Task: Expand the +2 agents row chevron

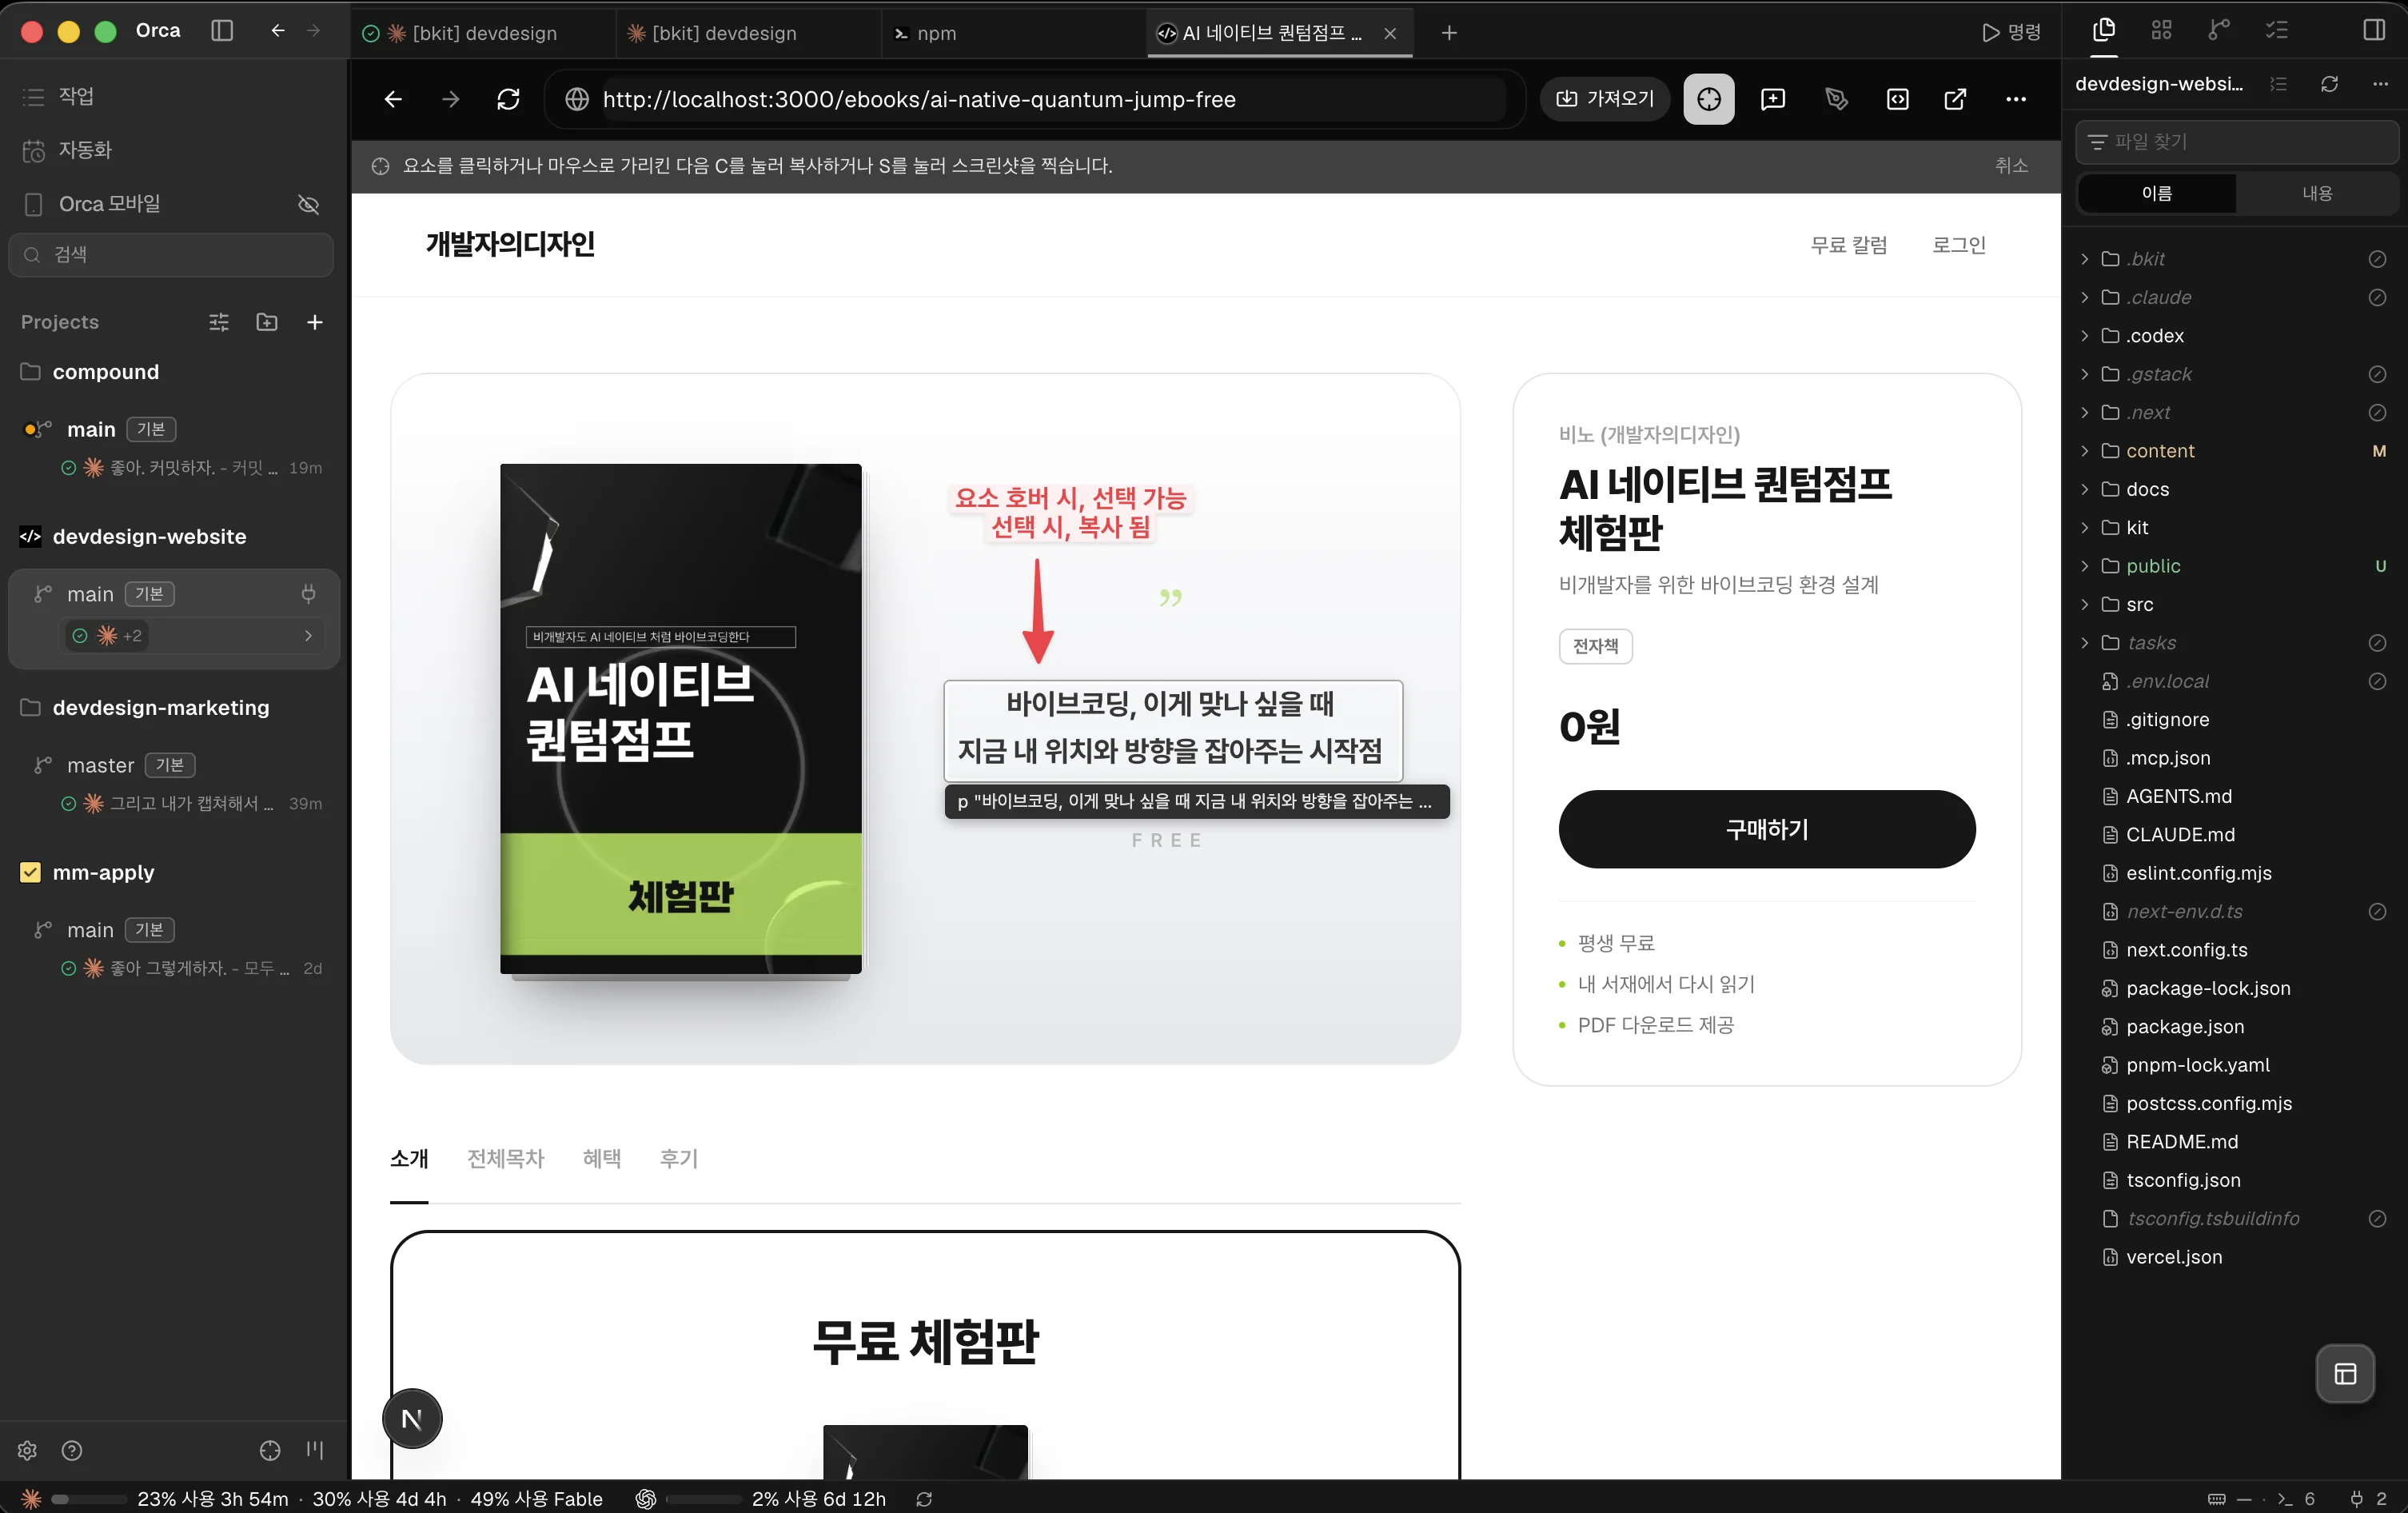Action: (x=308, y=636)
